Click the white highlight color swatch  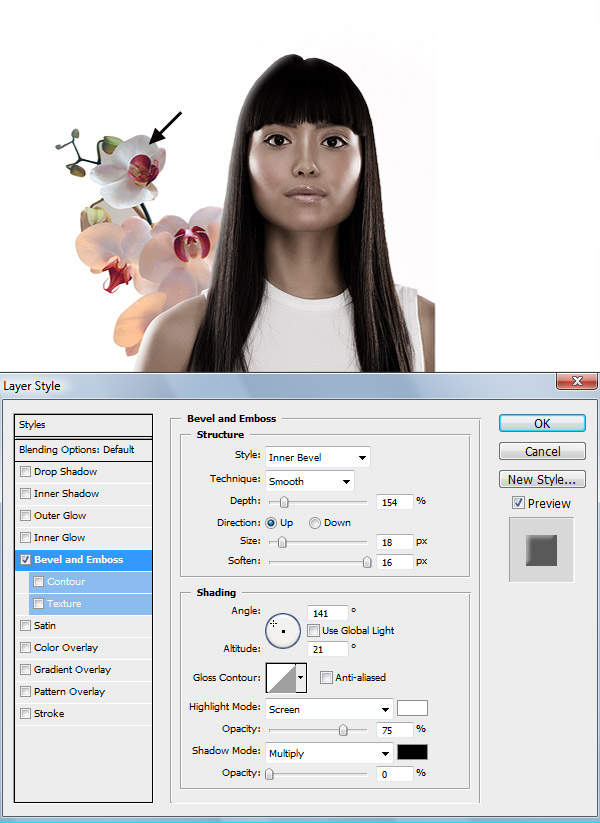coord(412,708)
